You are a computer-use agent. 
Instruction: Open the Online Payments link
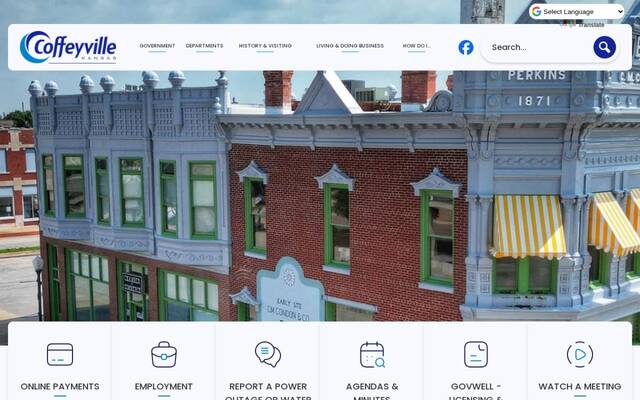60,387
